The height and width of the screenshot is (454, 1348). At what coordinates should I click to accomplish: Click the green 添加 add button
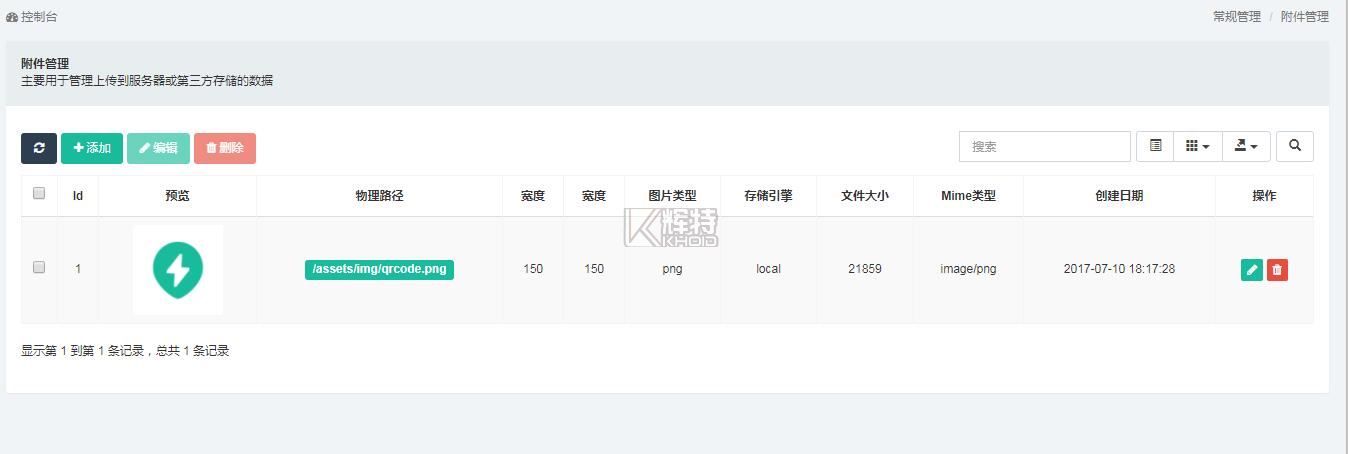(x=92, y=148)
